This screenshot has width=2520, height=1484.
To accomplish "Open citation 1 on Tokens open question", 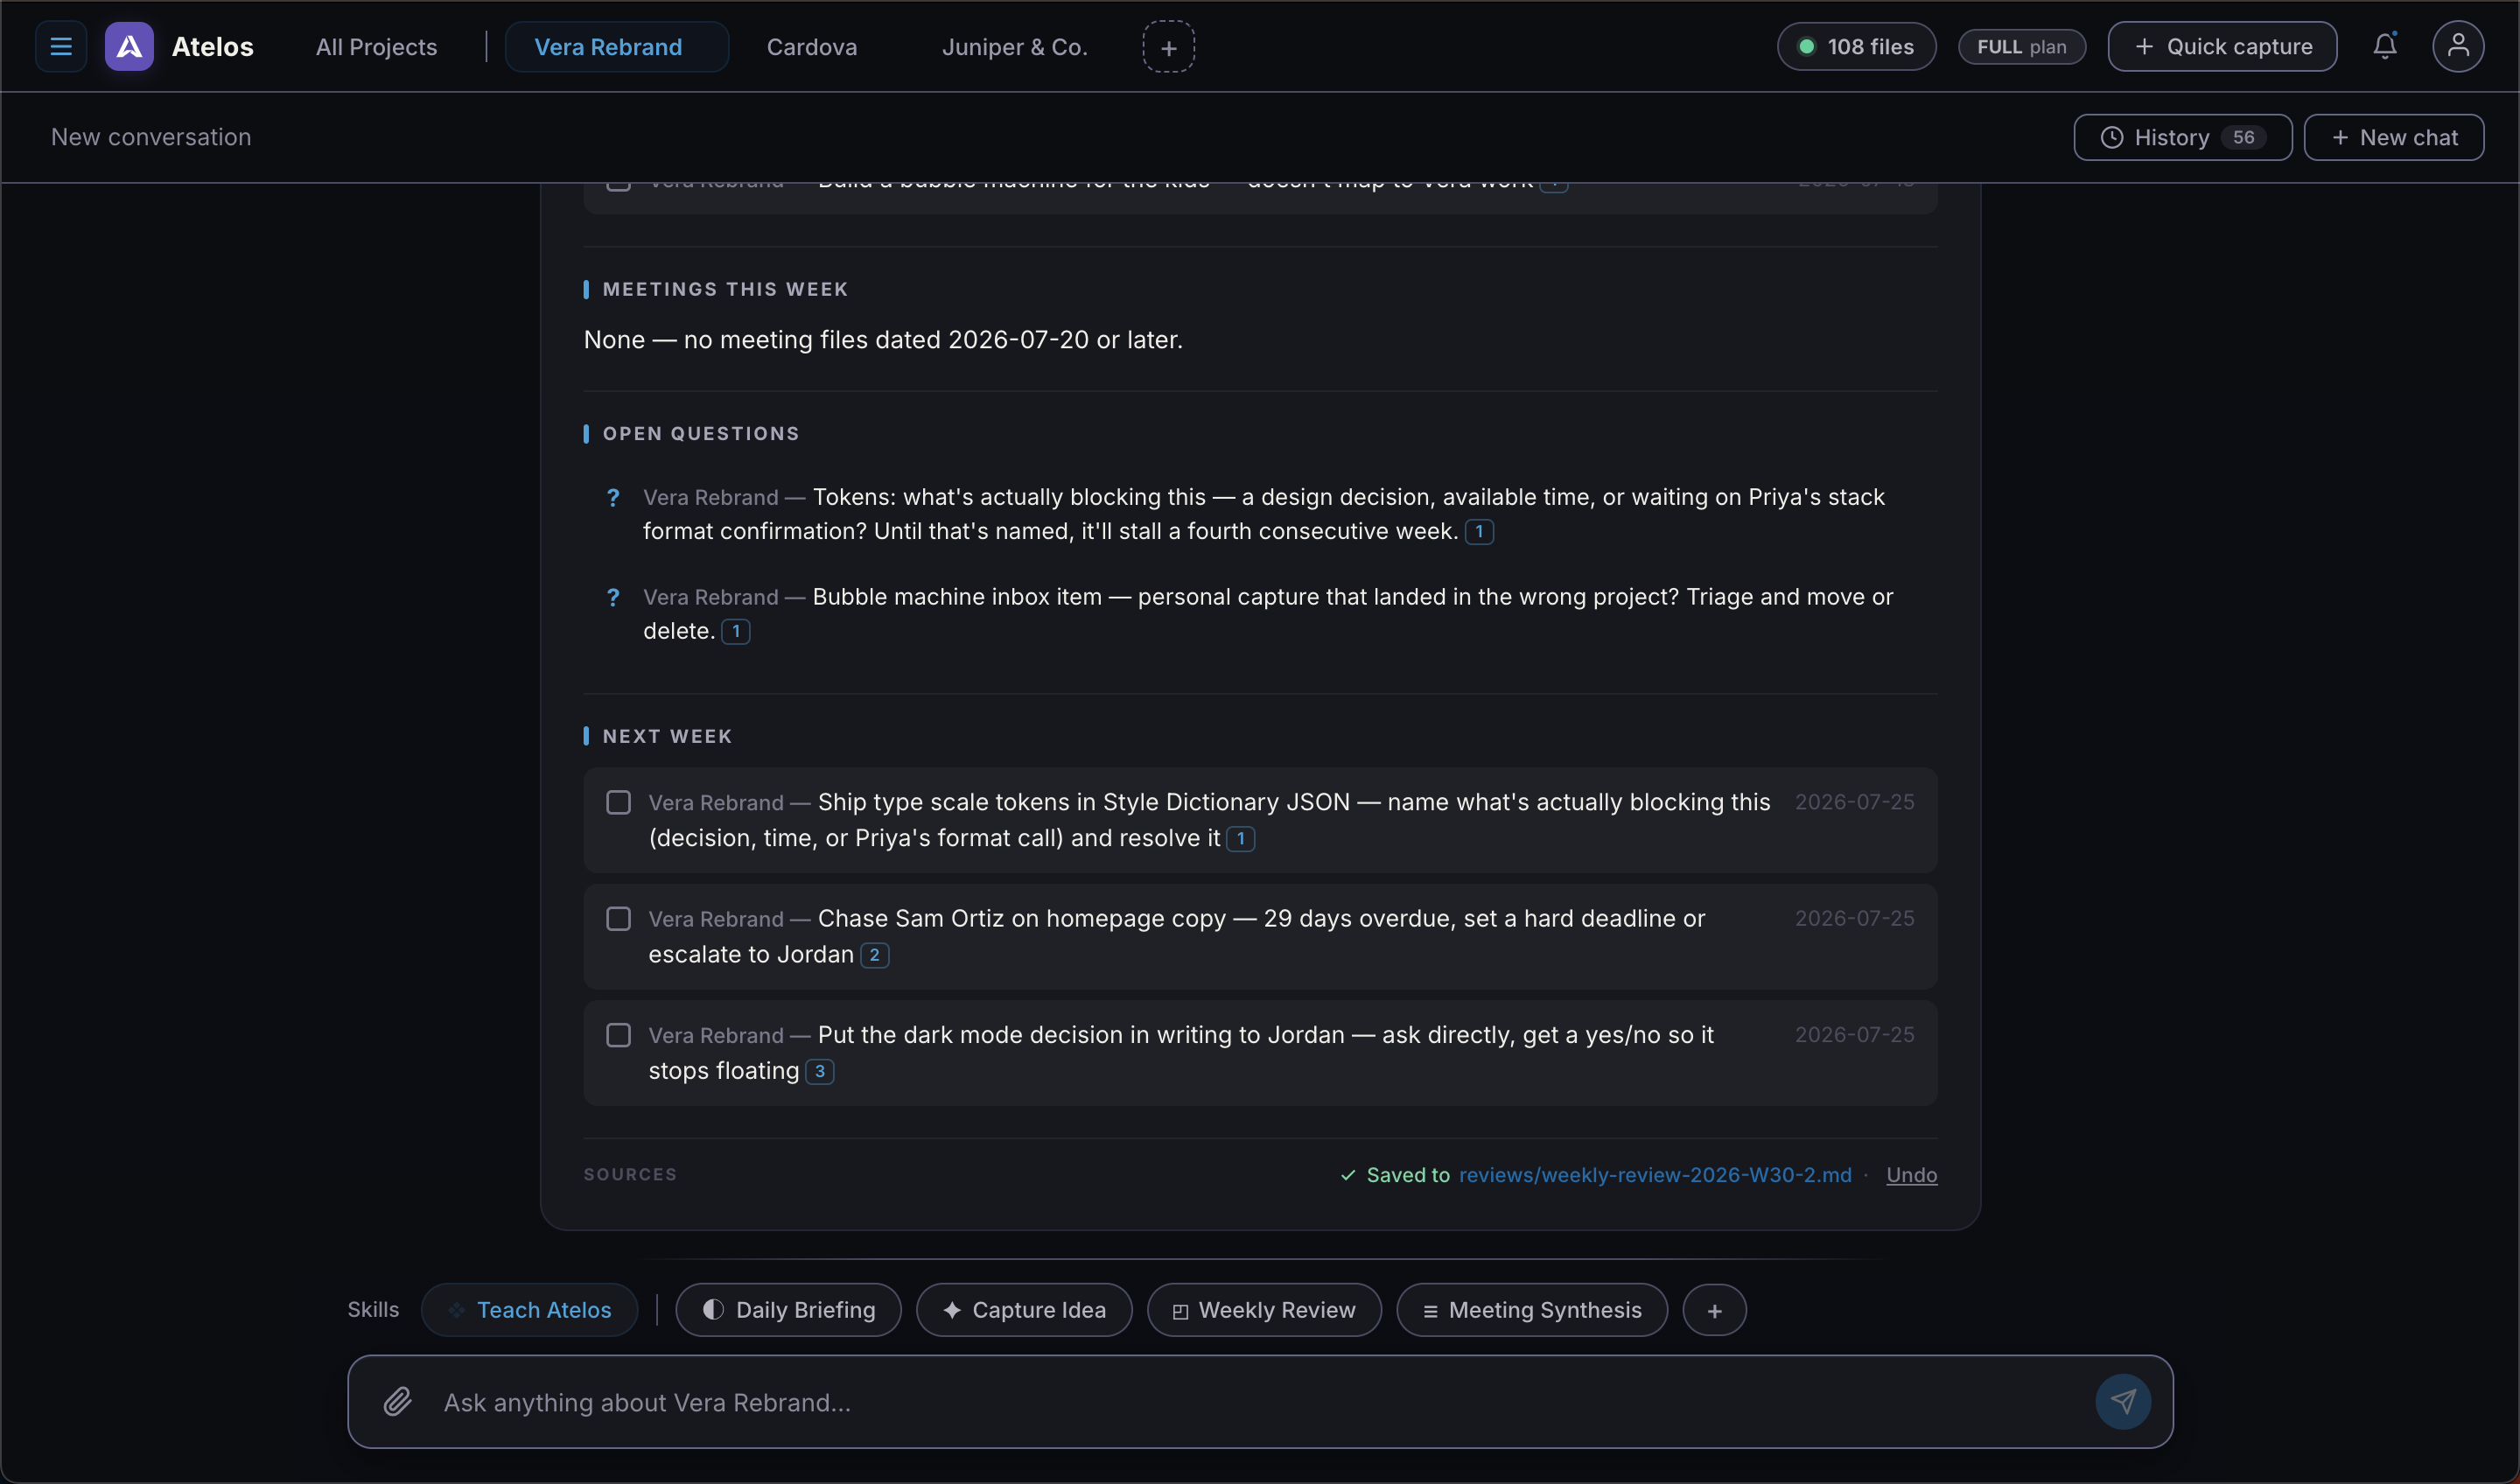I will 1479,531.
